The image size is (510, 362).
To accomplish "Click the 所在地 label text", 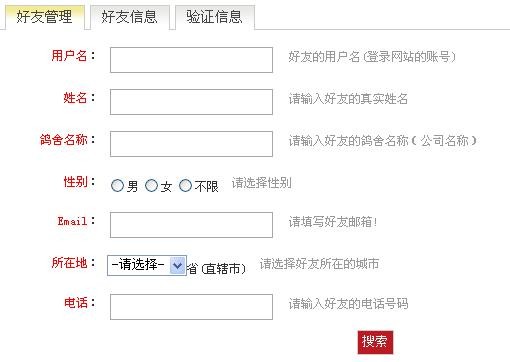I will tap(73, 263).
